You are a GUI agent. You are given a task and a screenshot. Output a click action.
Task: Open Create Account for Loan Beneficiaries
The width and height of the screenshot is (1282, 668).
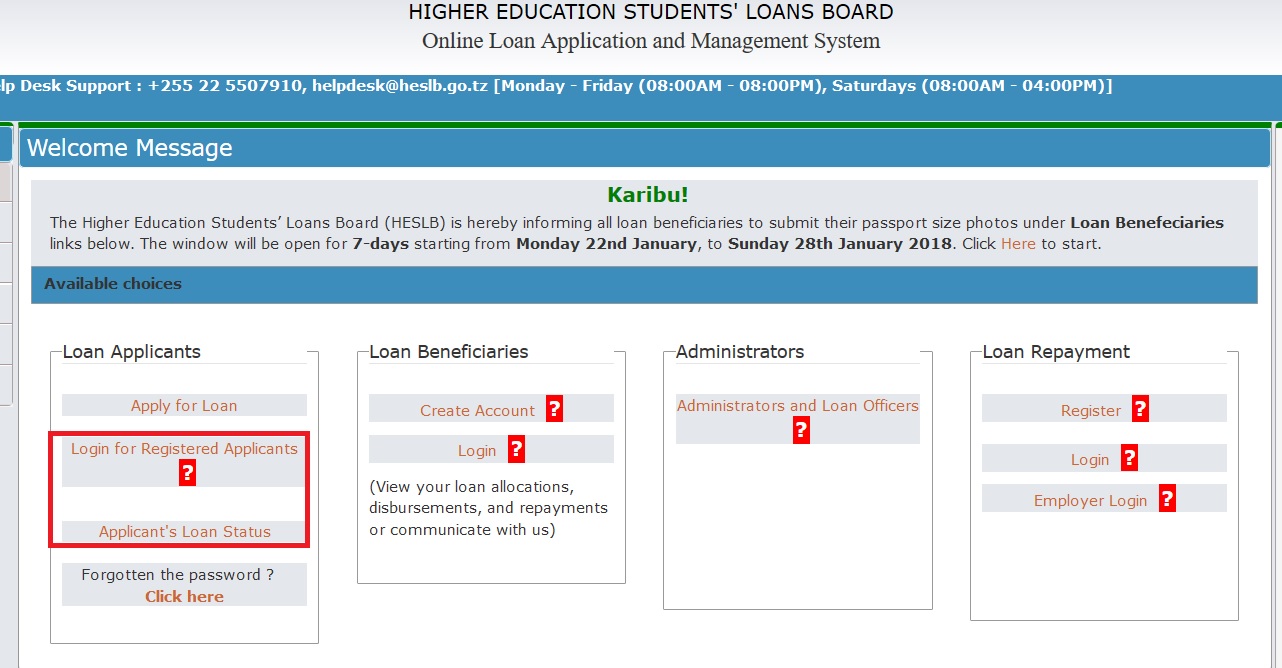click(477, 411)
